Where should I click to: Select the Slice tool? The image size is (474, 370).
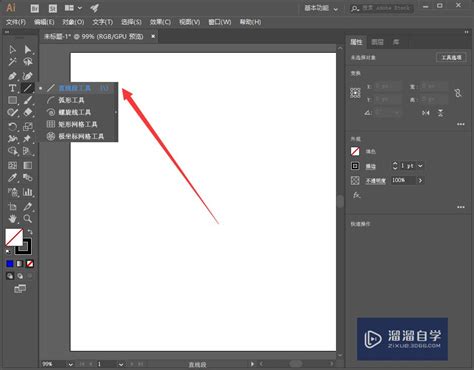click(x=28, y=207)
